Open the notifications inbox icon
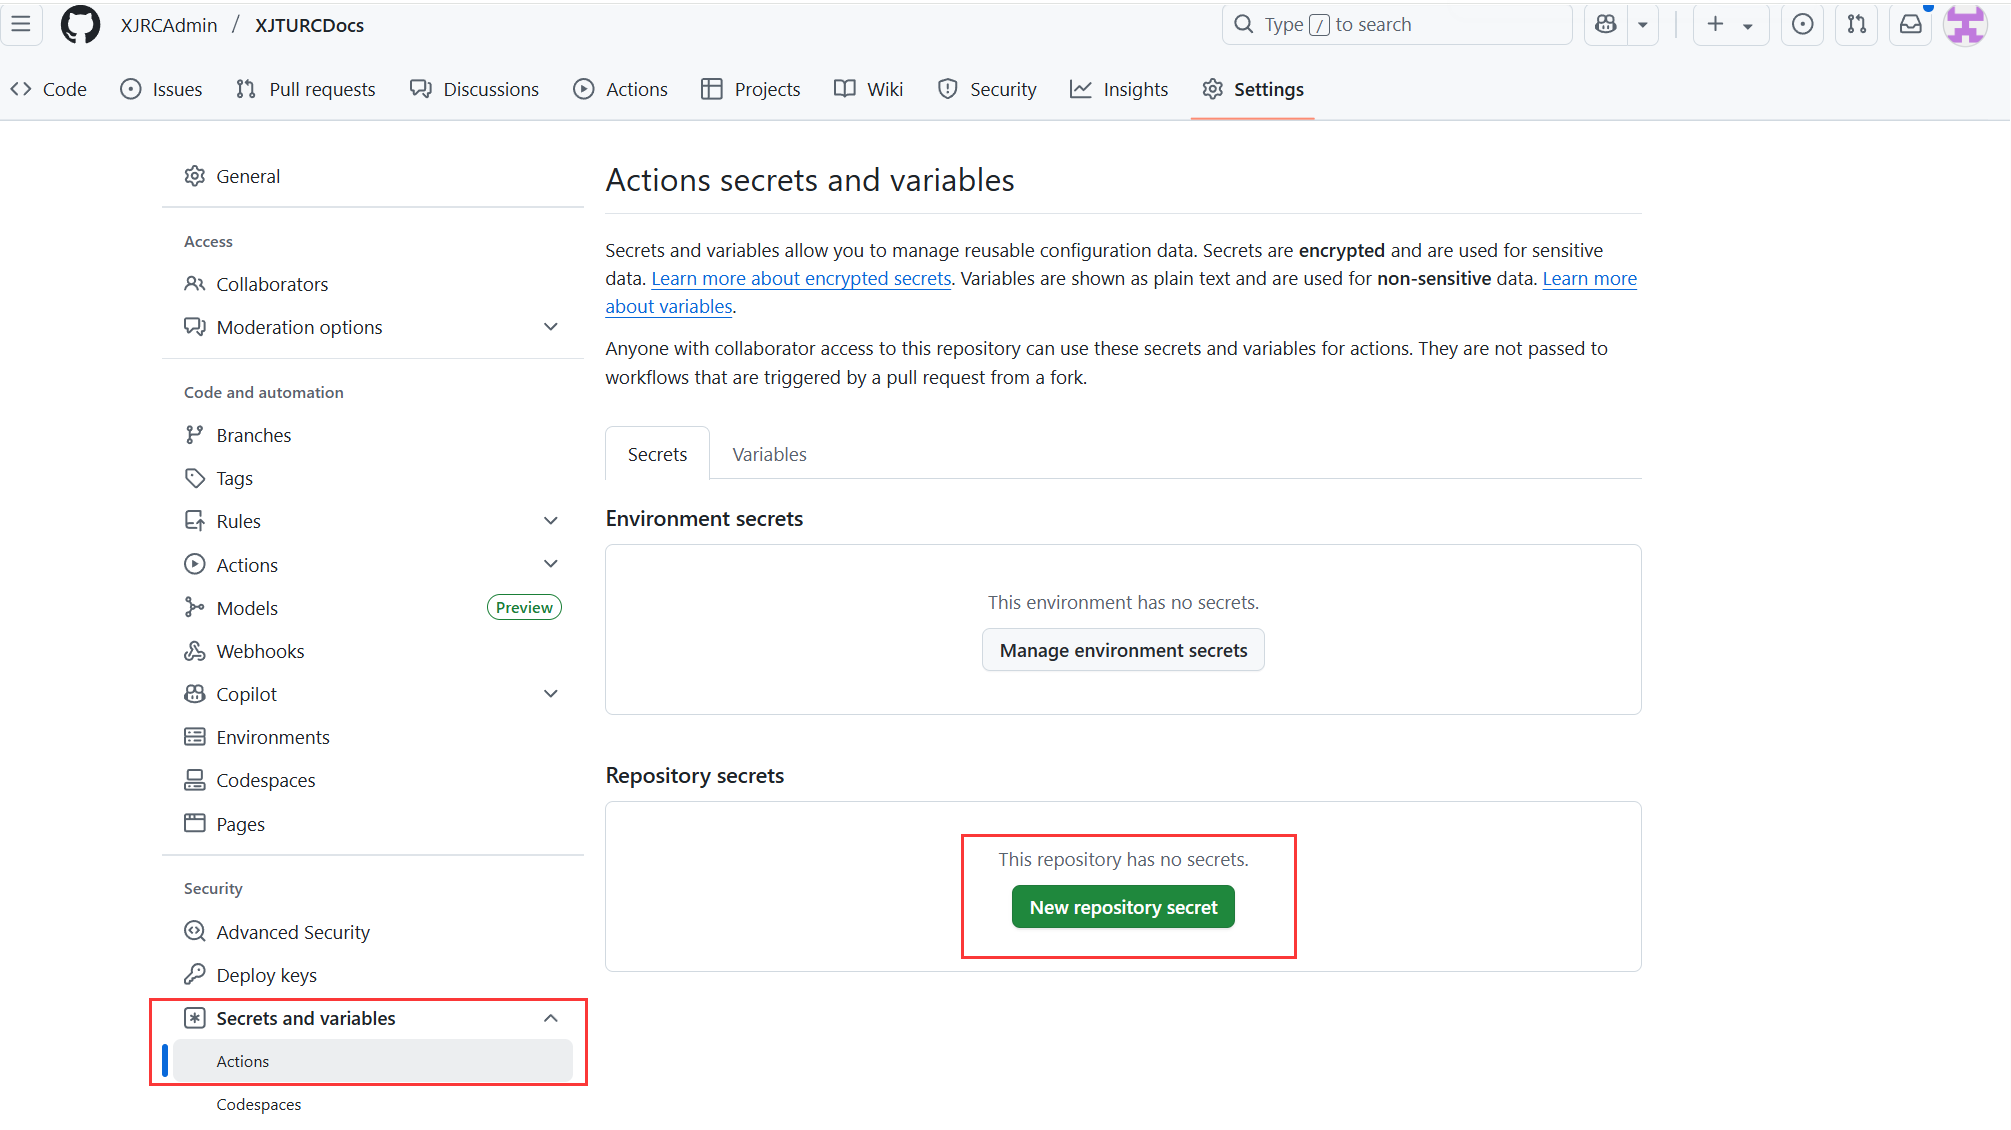This screenshot has width=2011, height=1130. (1910, 25)
